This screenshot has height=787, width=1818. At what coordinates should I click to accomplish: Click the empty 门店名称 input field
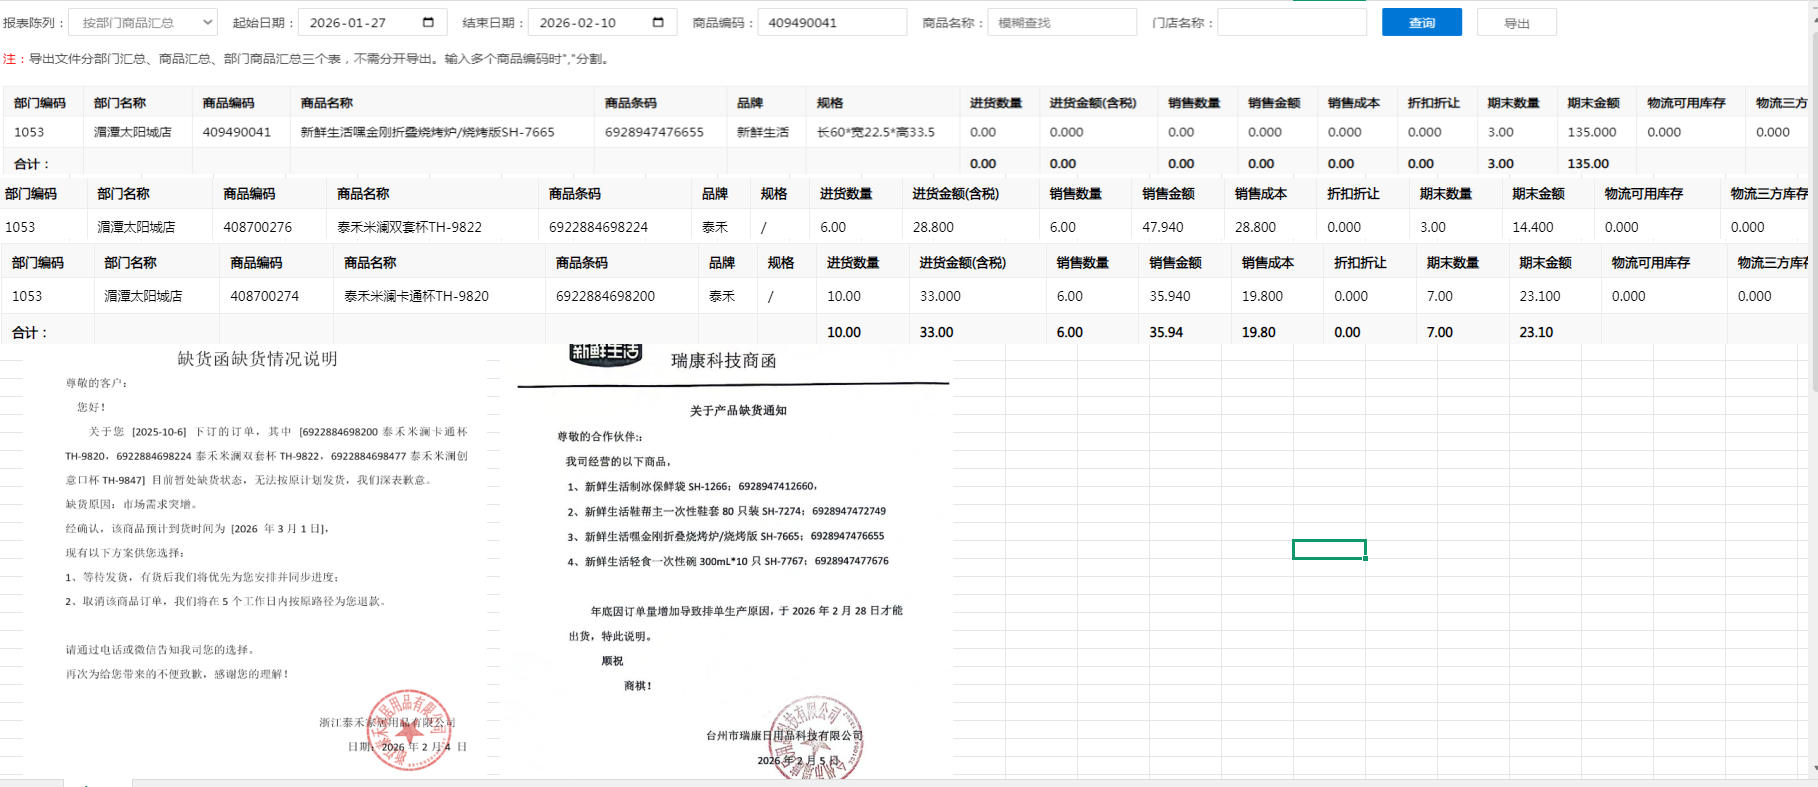click(1291, 22)
